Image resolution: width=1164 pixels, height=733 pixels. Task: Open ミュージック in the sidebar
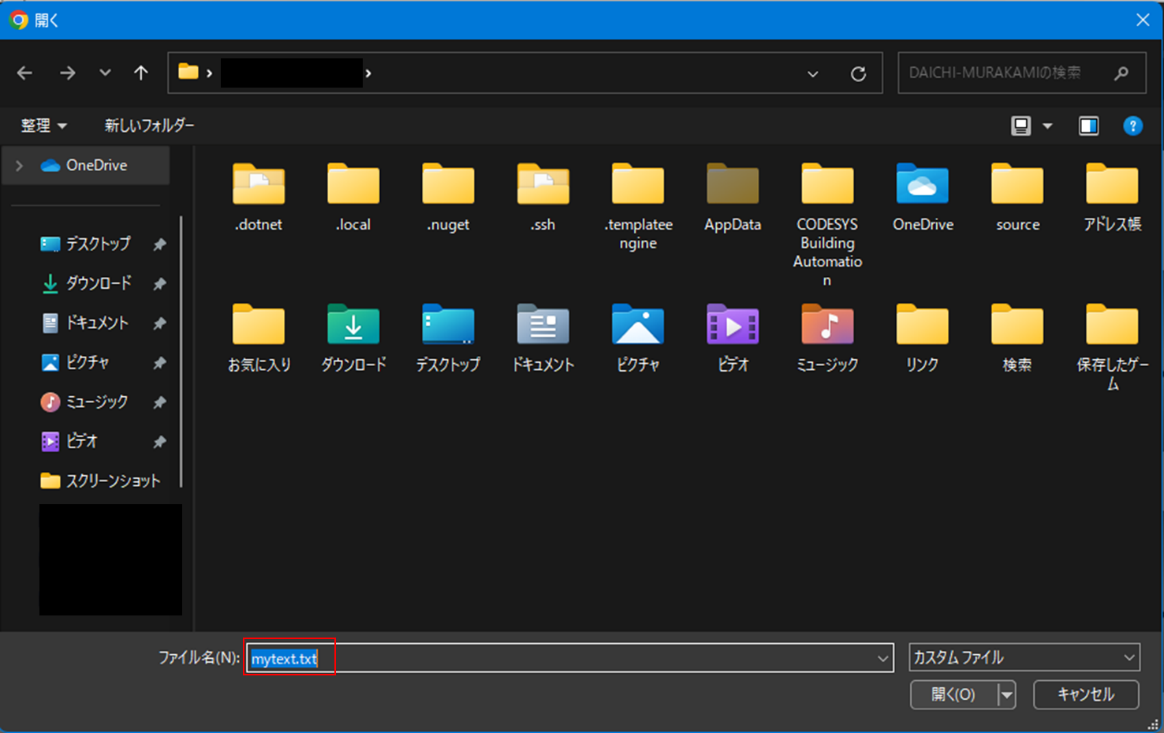[x=97, y=402]
